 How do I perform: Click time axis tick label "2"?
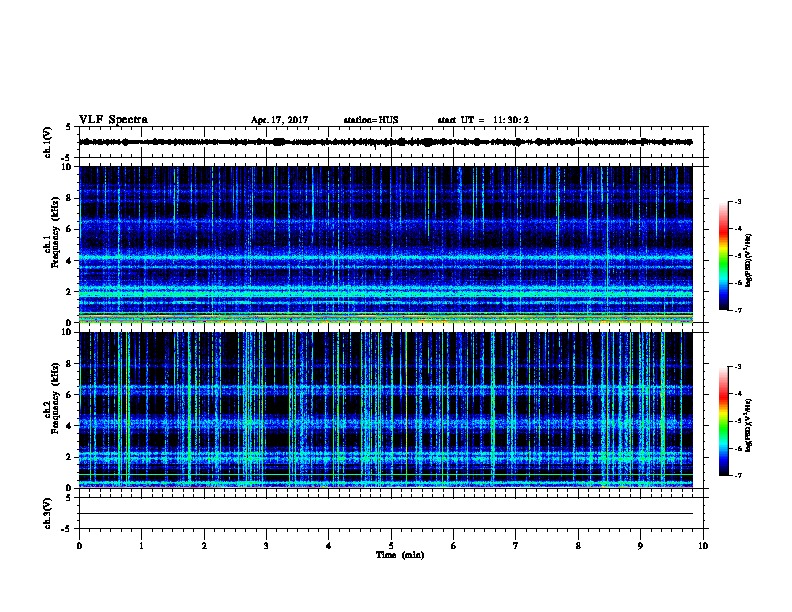pyautogui.click(x=204, y=546)
